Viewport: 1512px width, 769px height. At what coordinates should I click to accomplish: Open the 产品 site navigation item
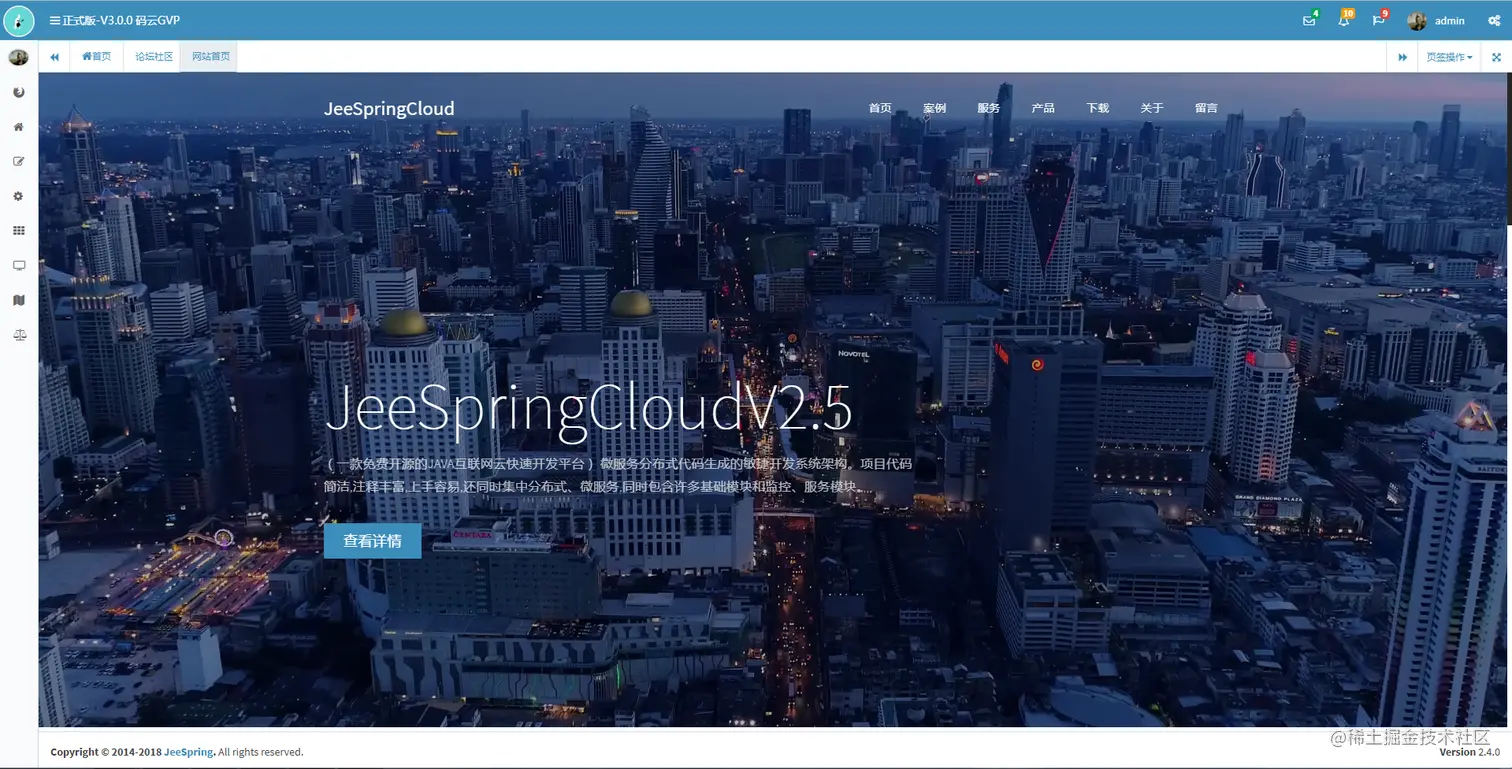tap(1043, 108)
